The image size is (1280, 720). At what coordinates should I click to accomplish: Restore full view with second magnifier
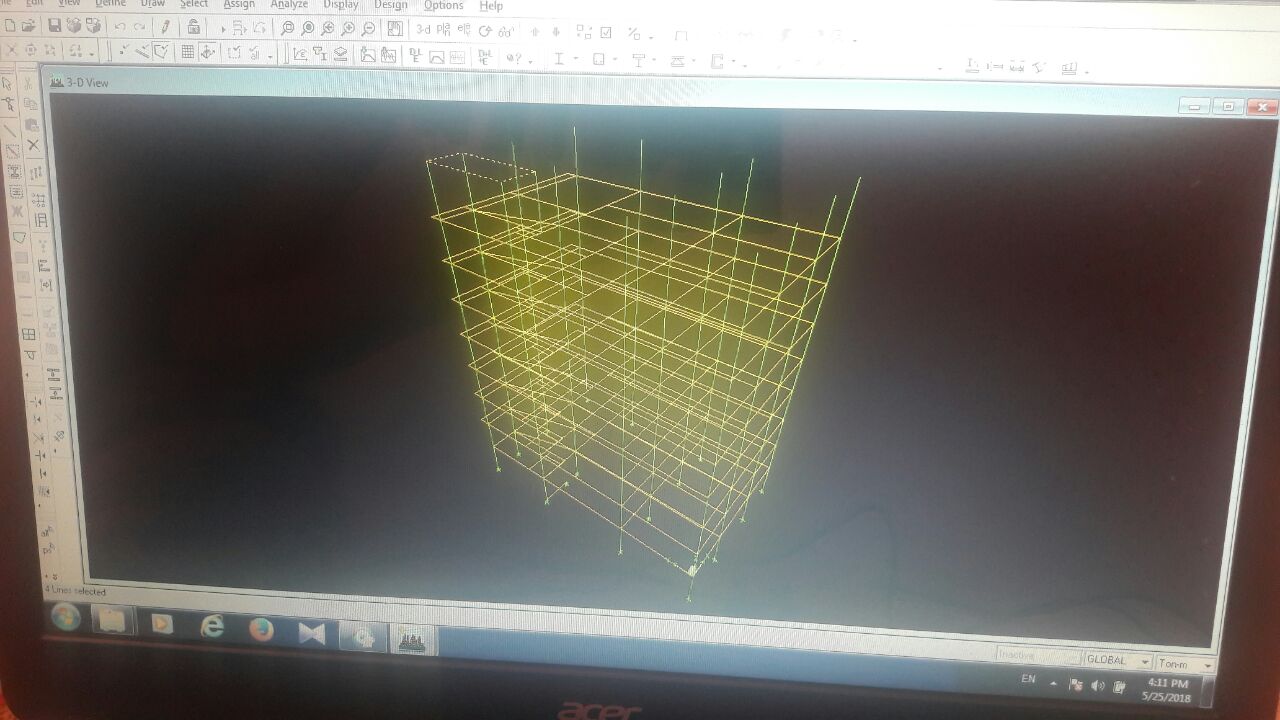pyautogui.click(x=308, y=29)
